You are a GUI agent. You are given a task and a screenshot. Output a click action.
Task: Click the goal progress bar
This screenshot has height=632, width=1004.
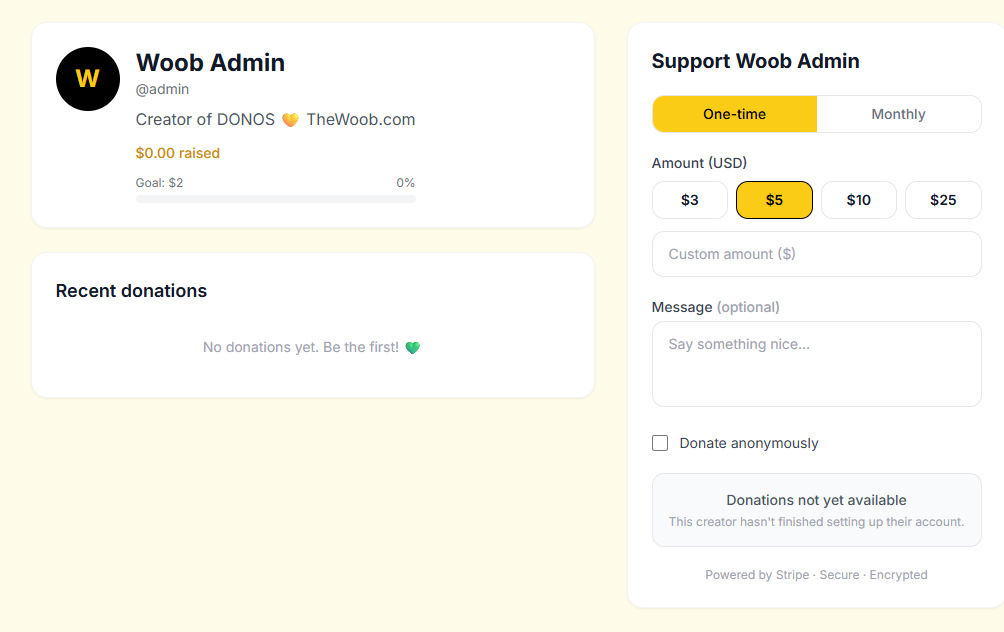point(275,199)
